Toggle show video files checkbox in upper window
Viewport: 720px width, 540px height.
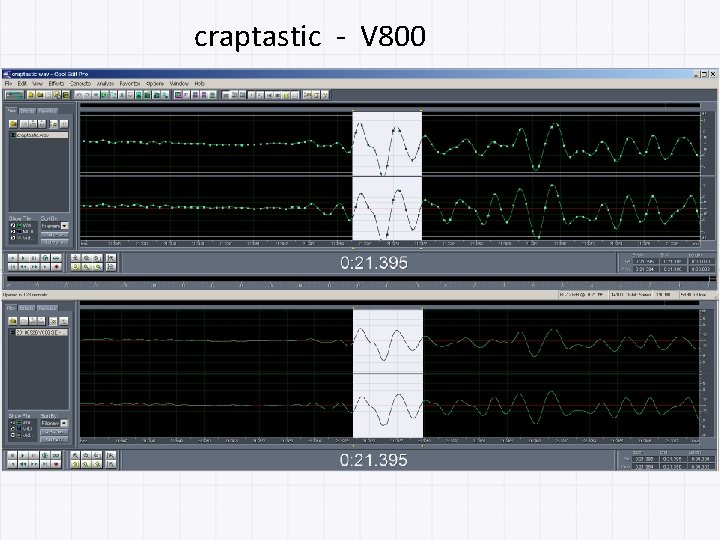click(12, 238)
